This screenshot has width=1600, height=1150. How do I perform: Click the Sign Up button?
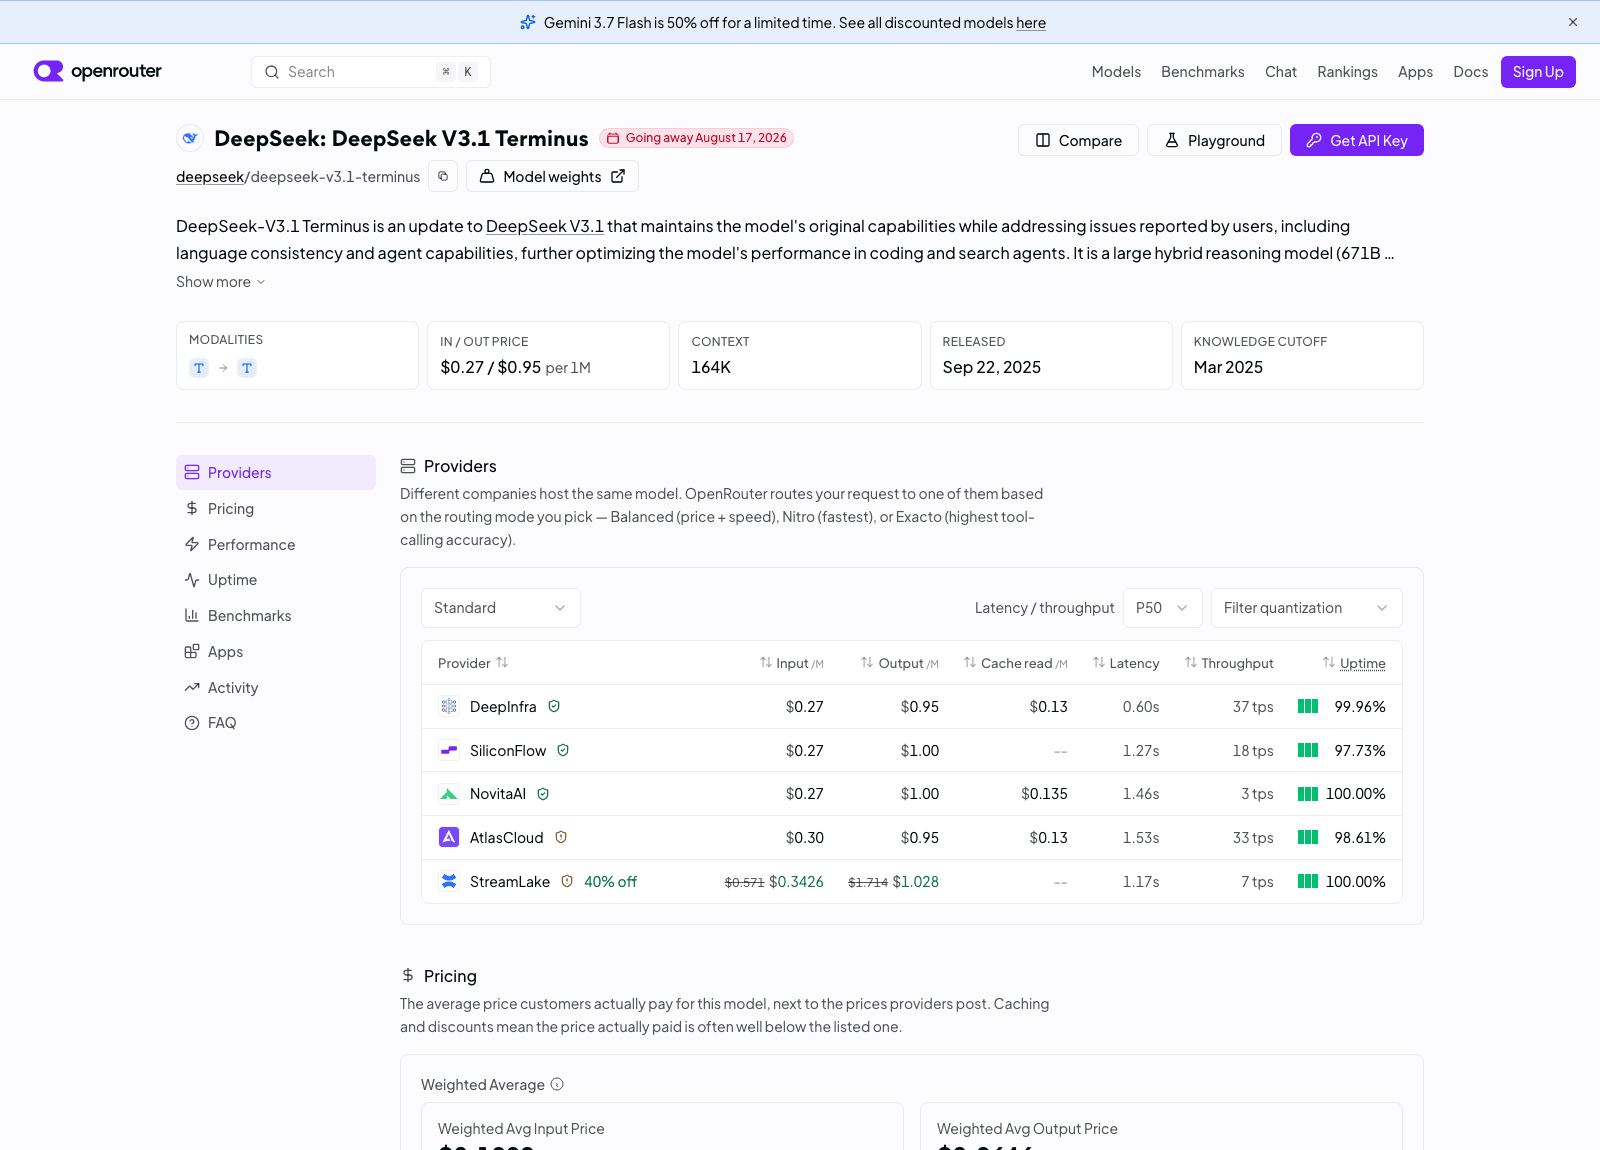click(x=1538, y=72)
